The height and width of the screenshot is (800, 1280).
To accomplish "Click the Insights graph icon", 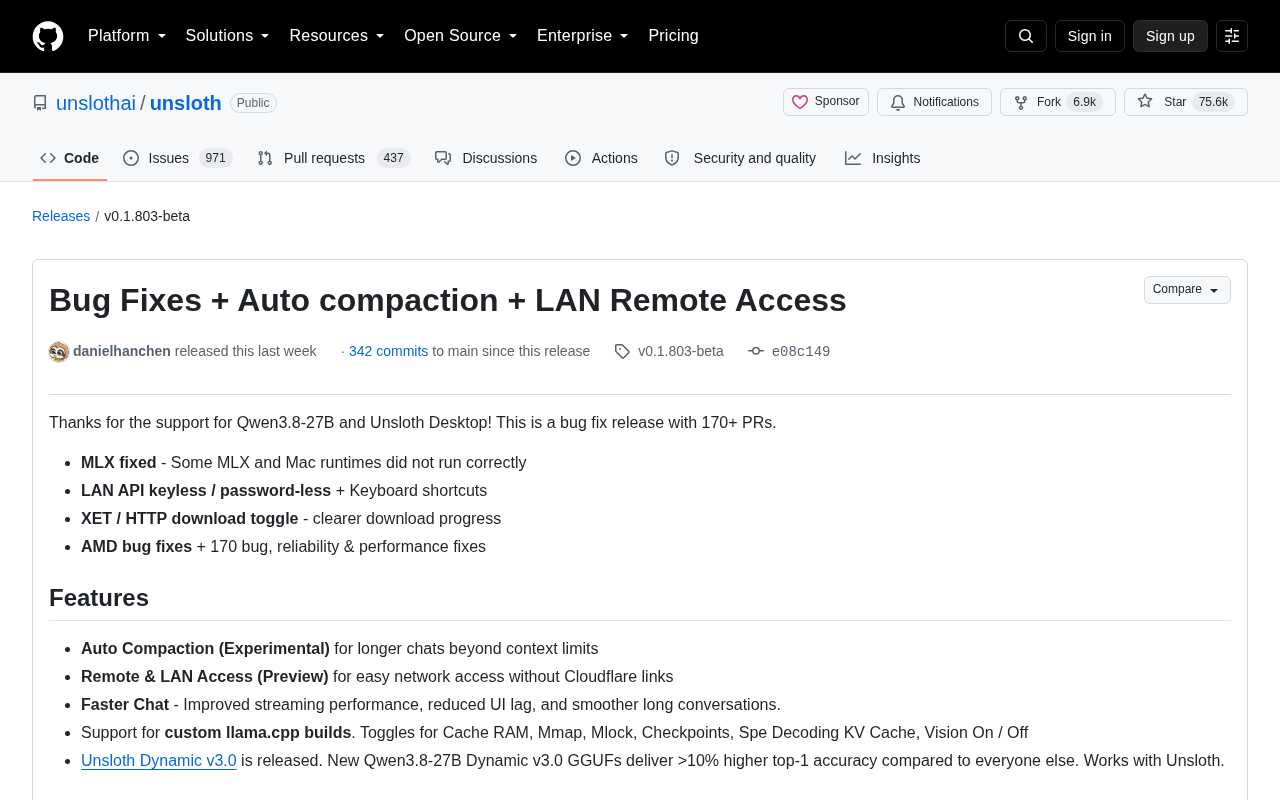I will 853,158.
